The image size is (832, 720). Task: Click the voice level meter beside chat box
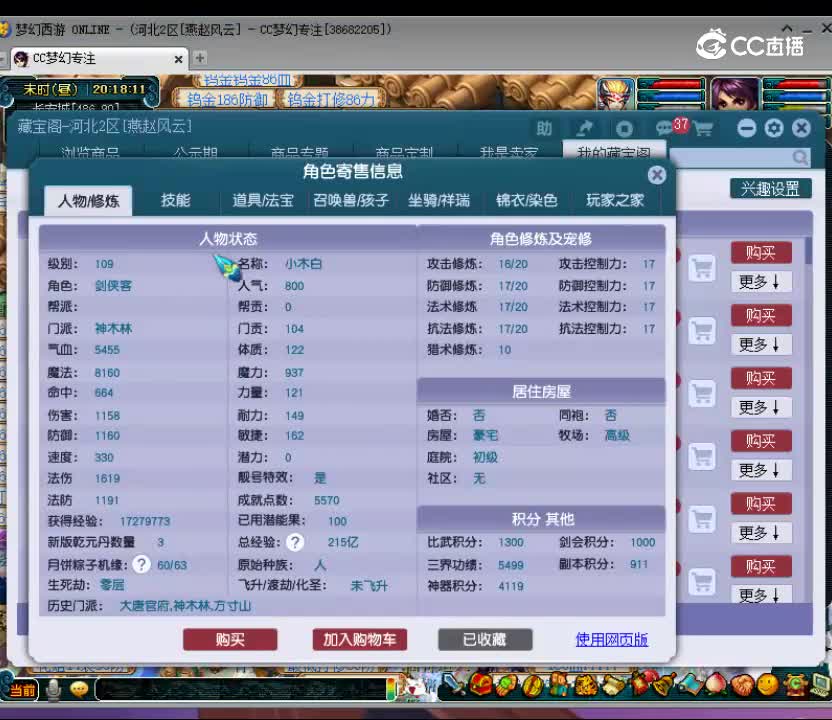point(392,689)
